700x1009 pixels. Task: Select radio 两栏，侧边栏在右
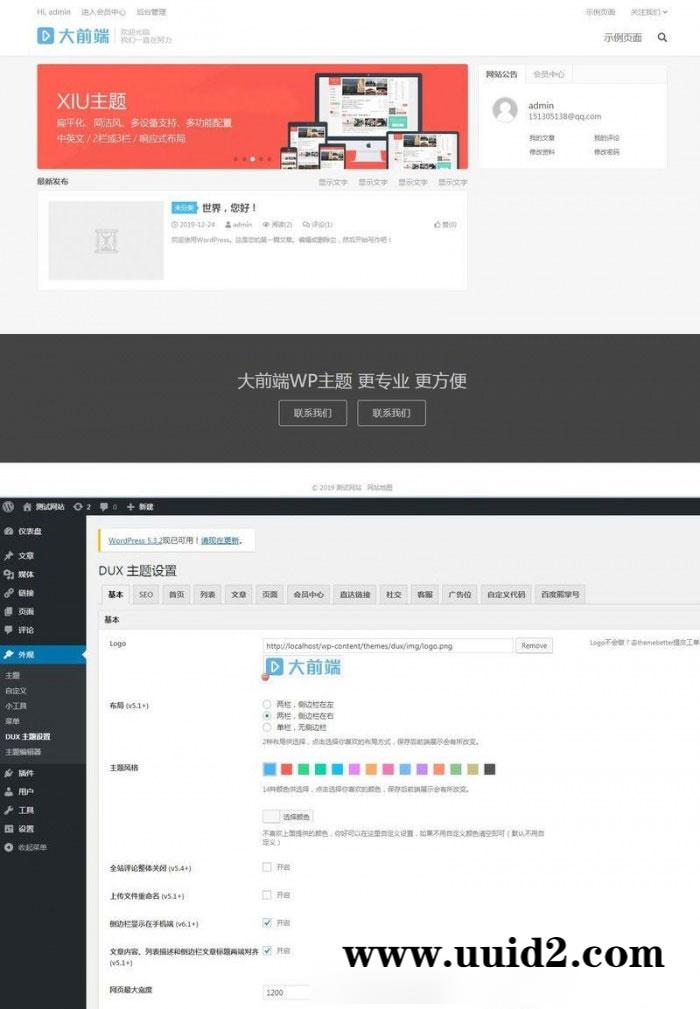(x=266, y=716)
